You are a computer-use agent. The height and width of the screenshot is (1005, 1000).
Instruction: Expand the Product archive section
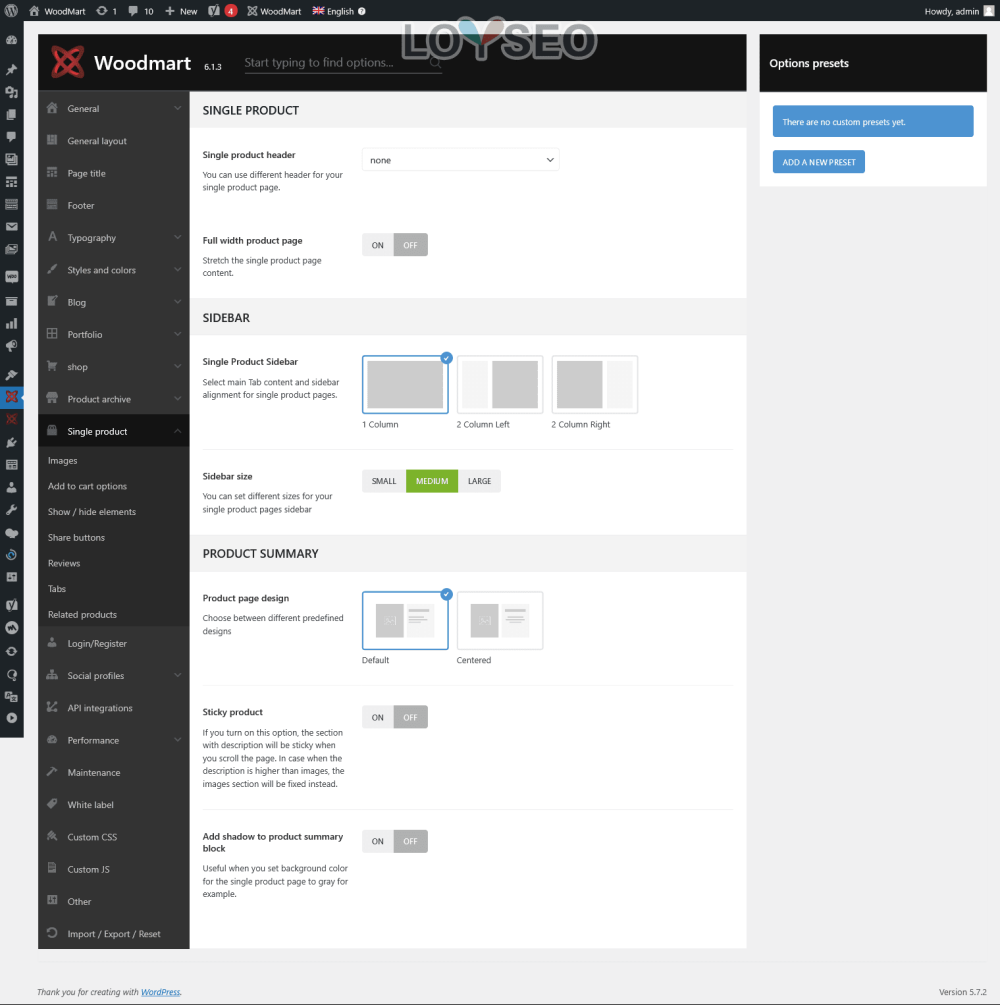pyautogui.click(x=113, y=399)
